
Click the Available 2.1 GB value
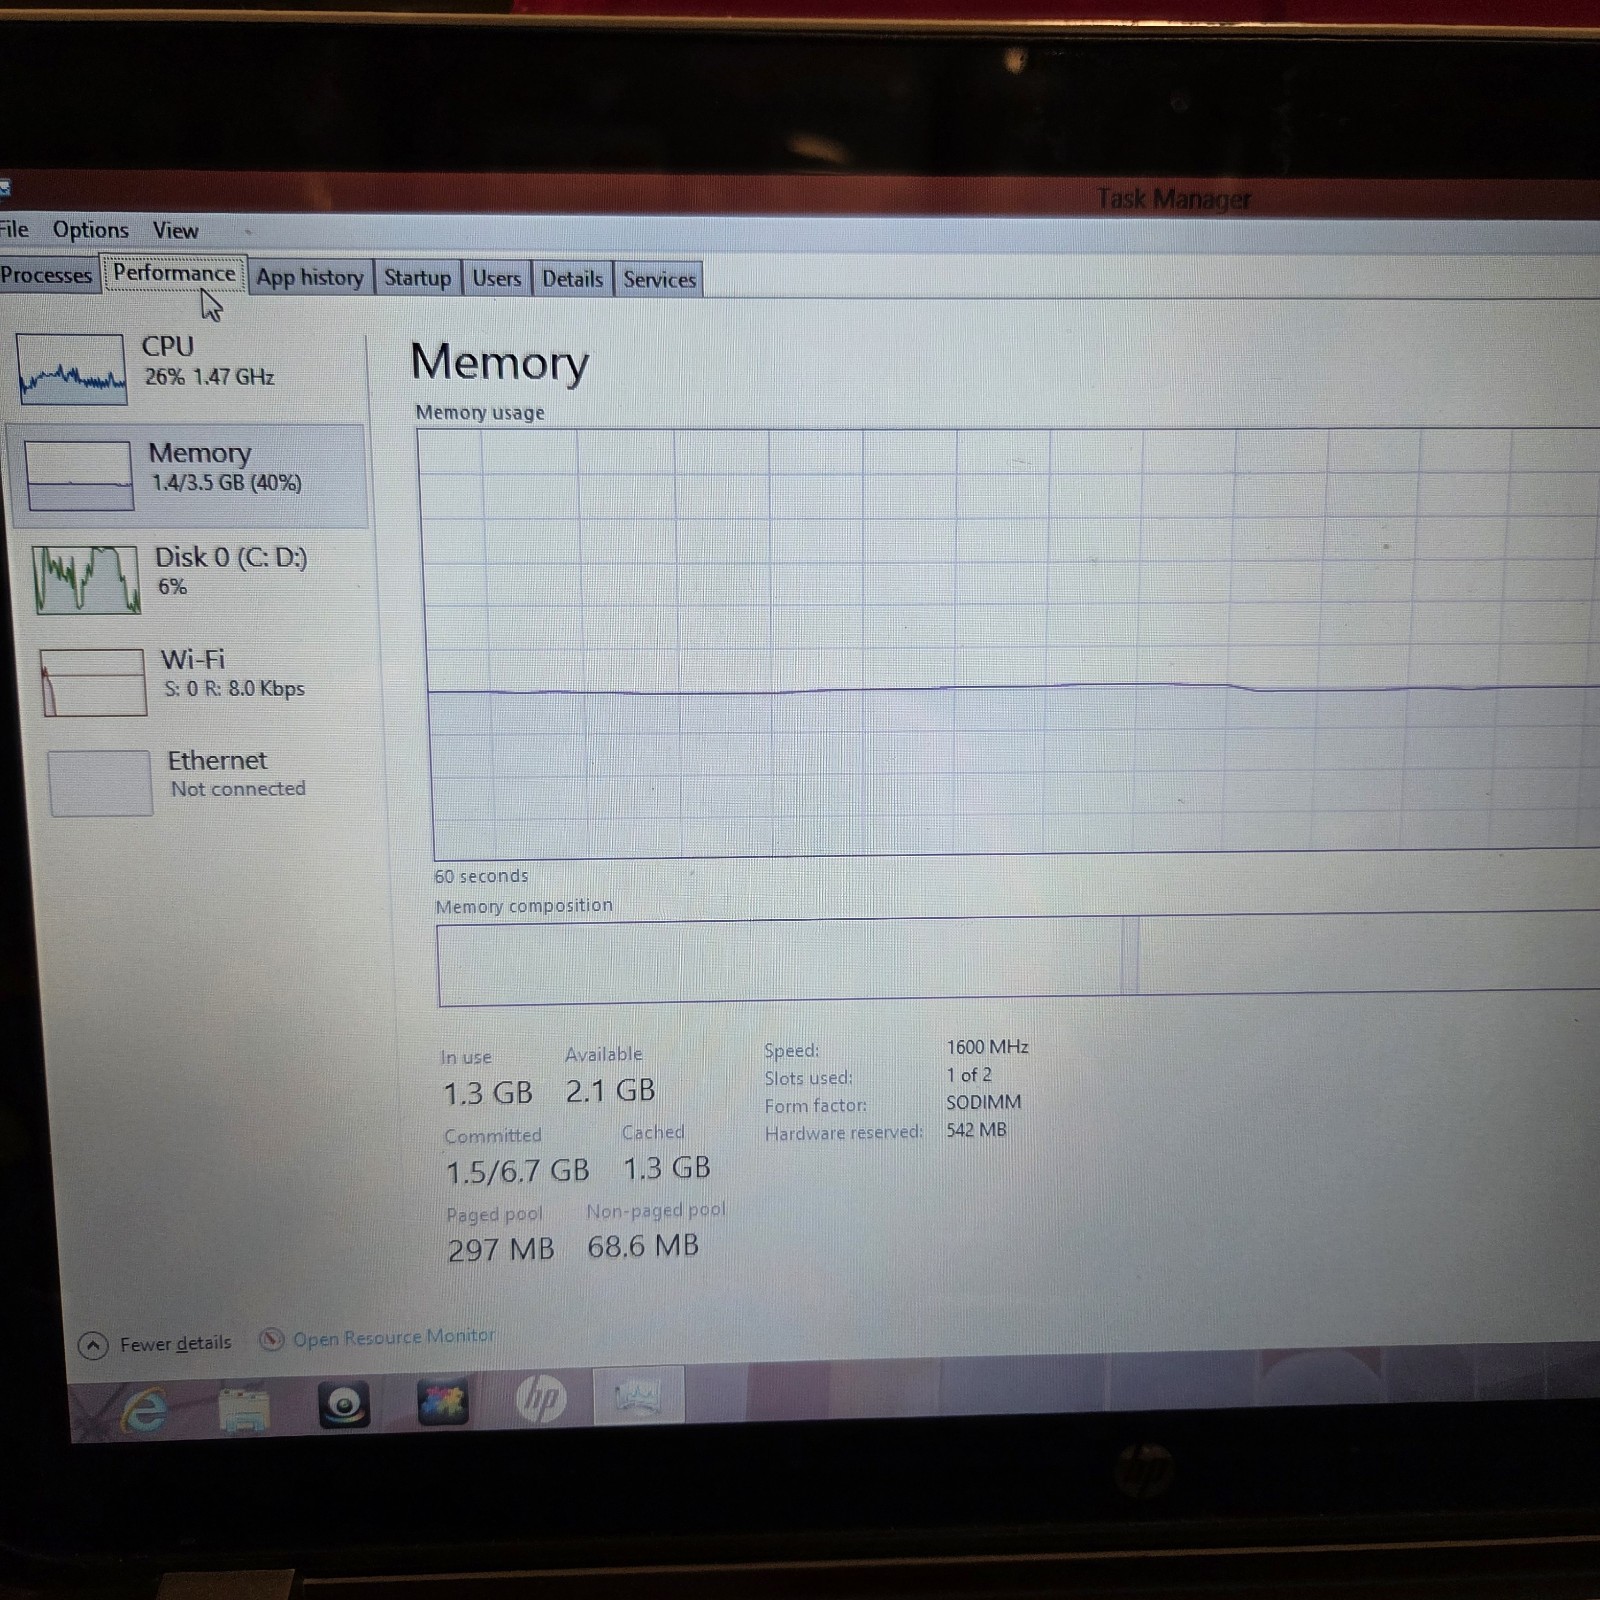point(610,1090)
